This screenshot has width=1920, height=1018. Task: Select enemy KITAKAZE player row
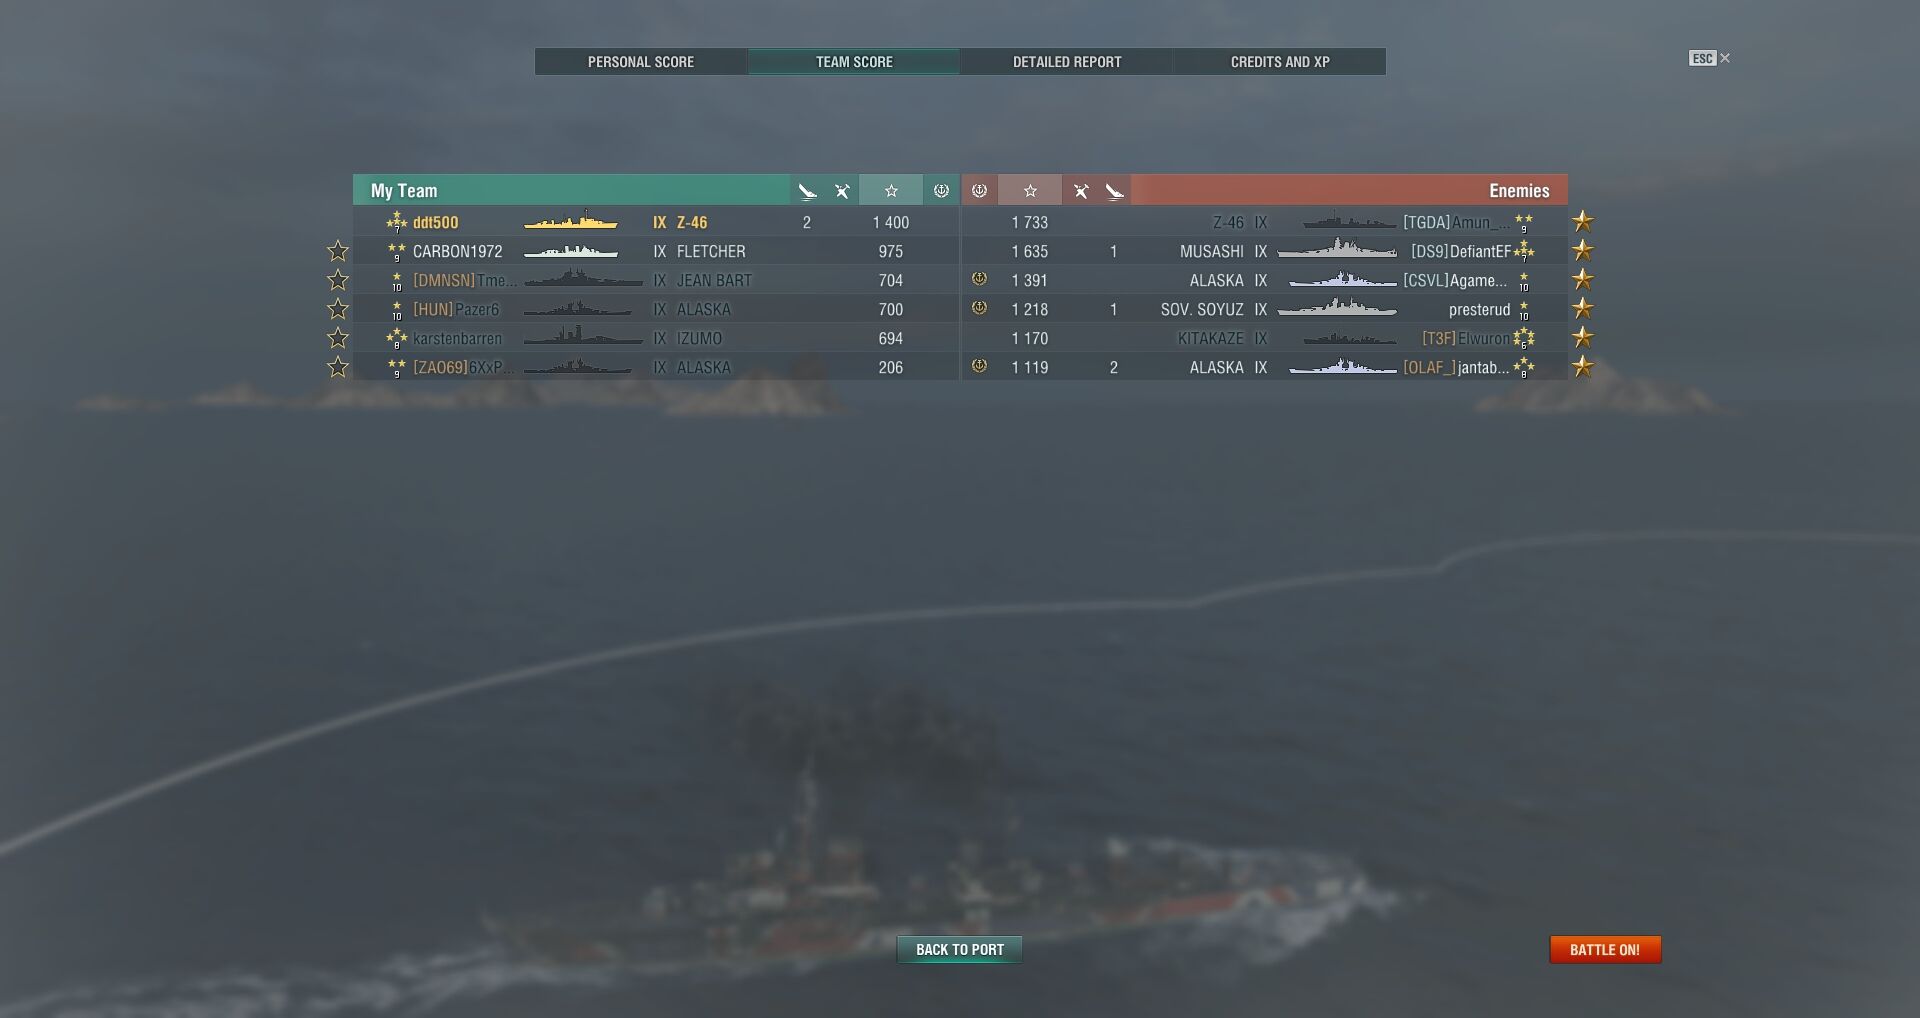point(1265,338)
